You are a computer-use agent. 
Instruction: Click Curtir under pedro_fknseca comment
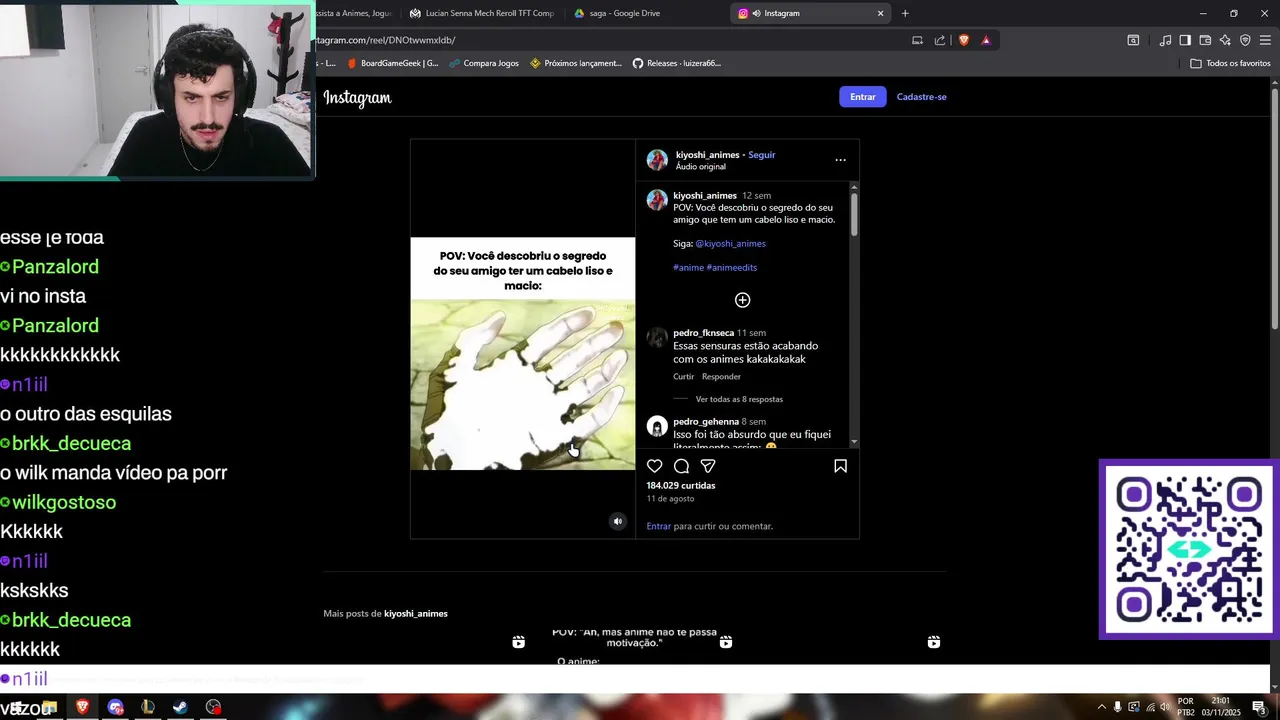(x=683, y=377)
